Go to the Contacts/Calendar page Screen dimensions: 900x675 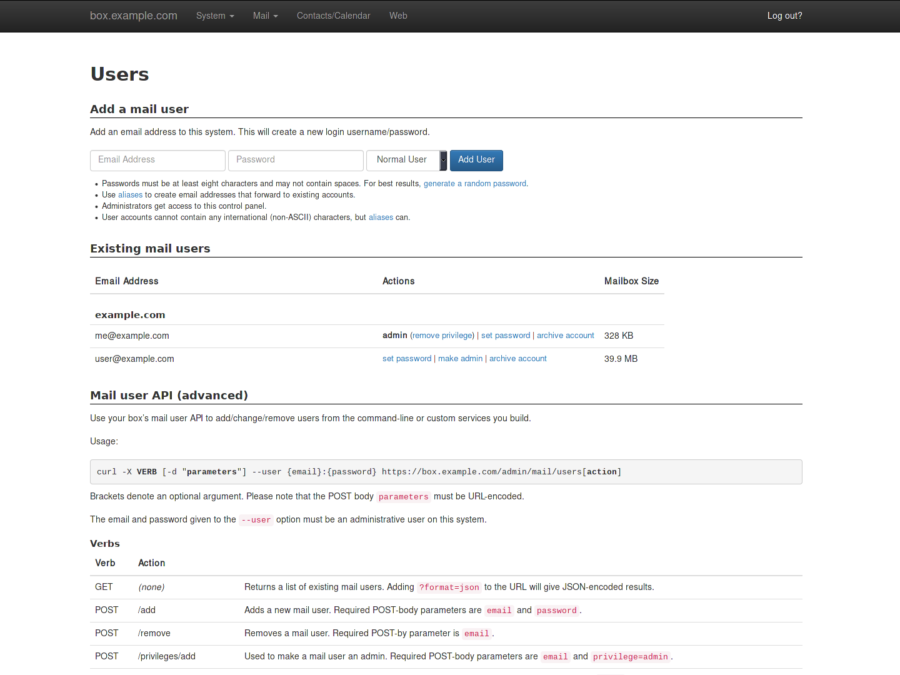pos(333,16)
